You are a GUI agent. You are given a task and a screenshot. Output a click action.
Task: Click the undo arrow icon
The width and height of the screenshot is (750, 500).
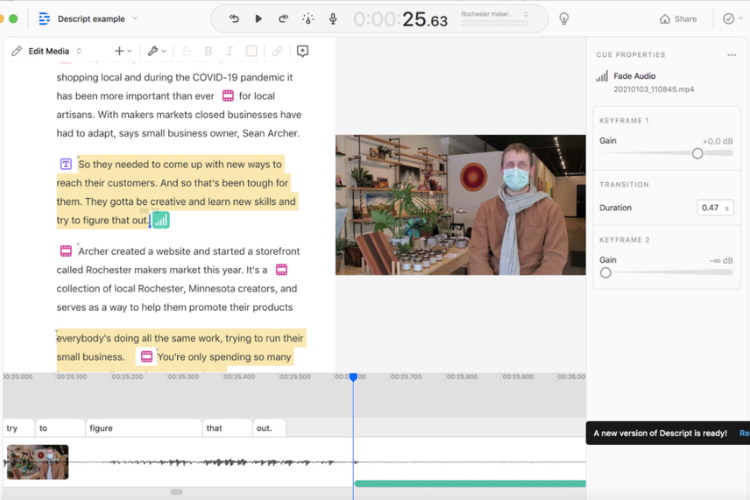point(234,19)
